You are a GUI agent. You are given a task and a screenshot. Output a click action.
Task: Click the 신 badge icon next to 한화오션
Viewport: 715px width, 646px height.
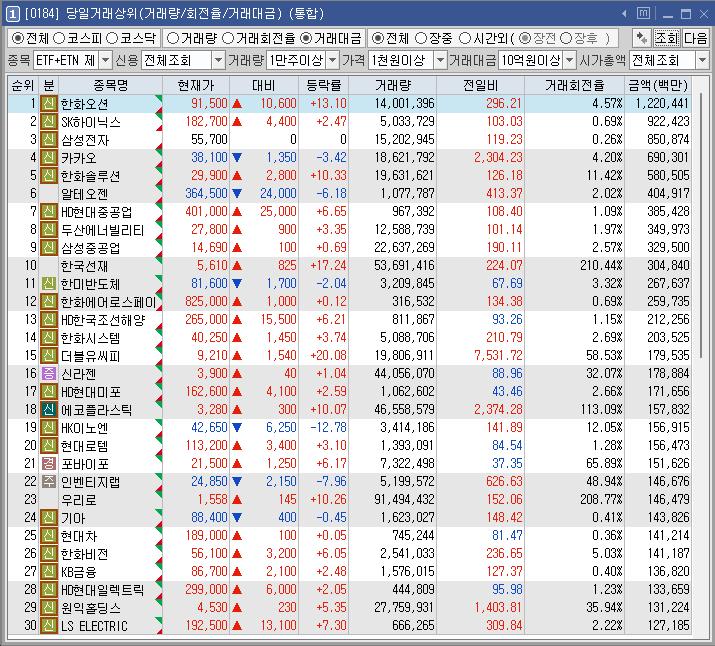(x=48, y=103)
